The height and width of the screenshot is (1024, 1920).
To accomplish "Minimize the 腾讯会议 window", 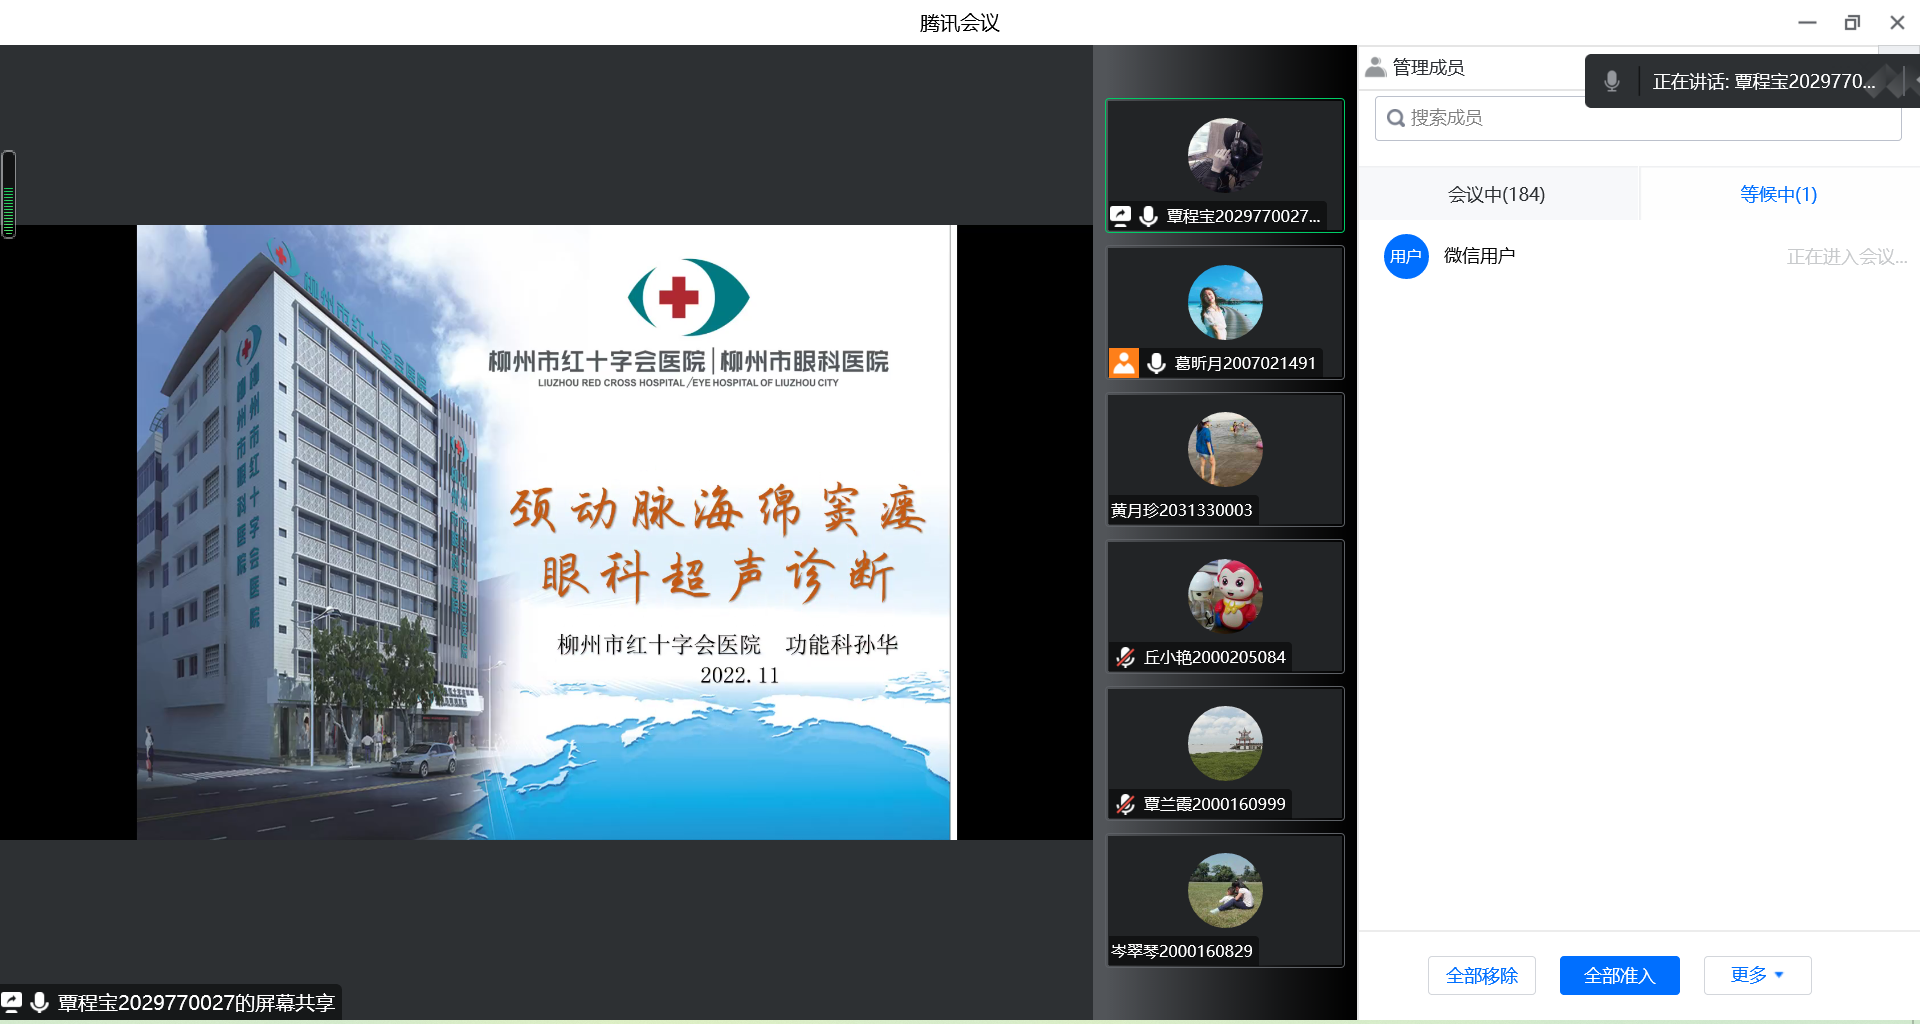I will [1807, 22].
